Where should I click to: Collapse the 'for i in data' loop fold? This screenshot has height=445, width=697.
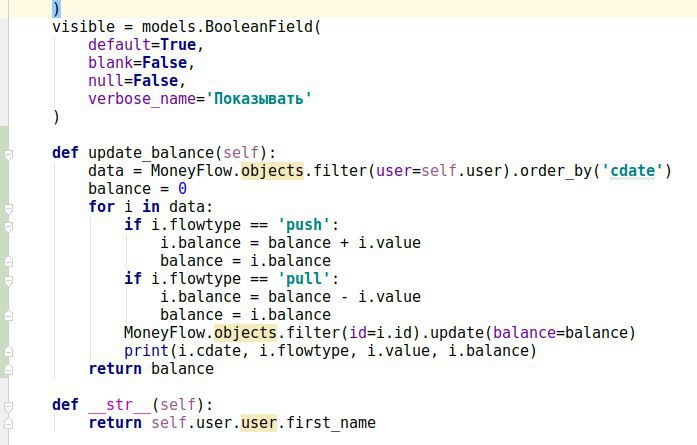[x=8, y=208]
